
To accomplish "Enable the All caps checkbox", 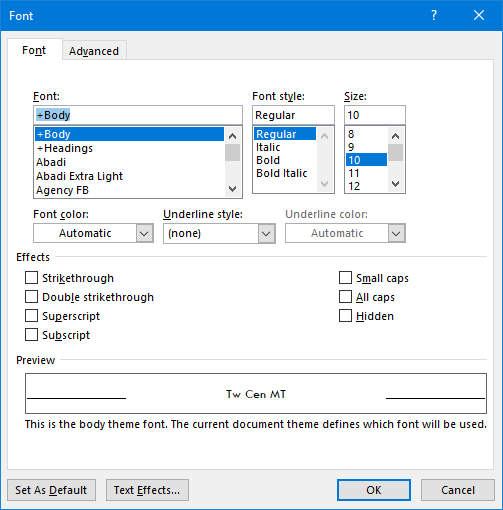I will point(345,297).
